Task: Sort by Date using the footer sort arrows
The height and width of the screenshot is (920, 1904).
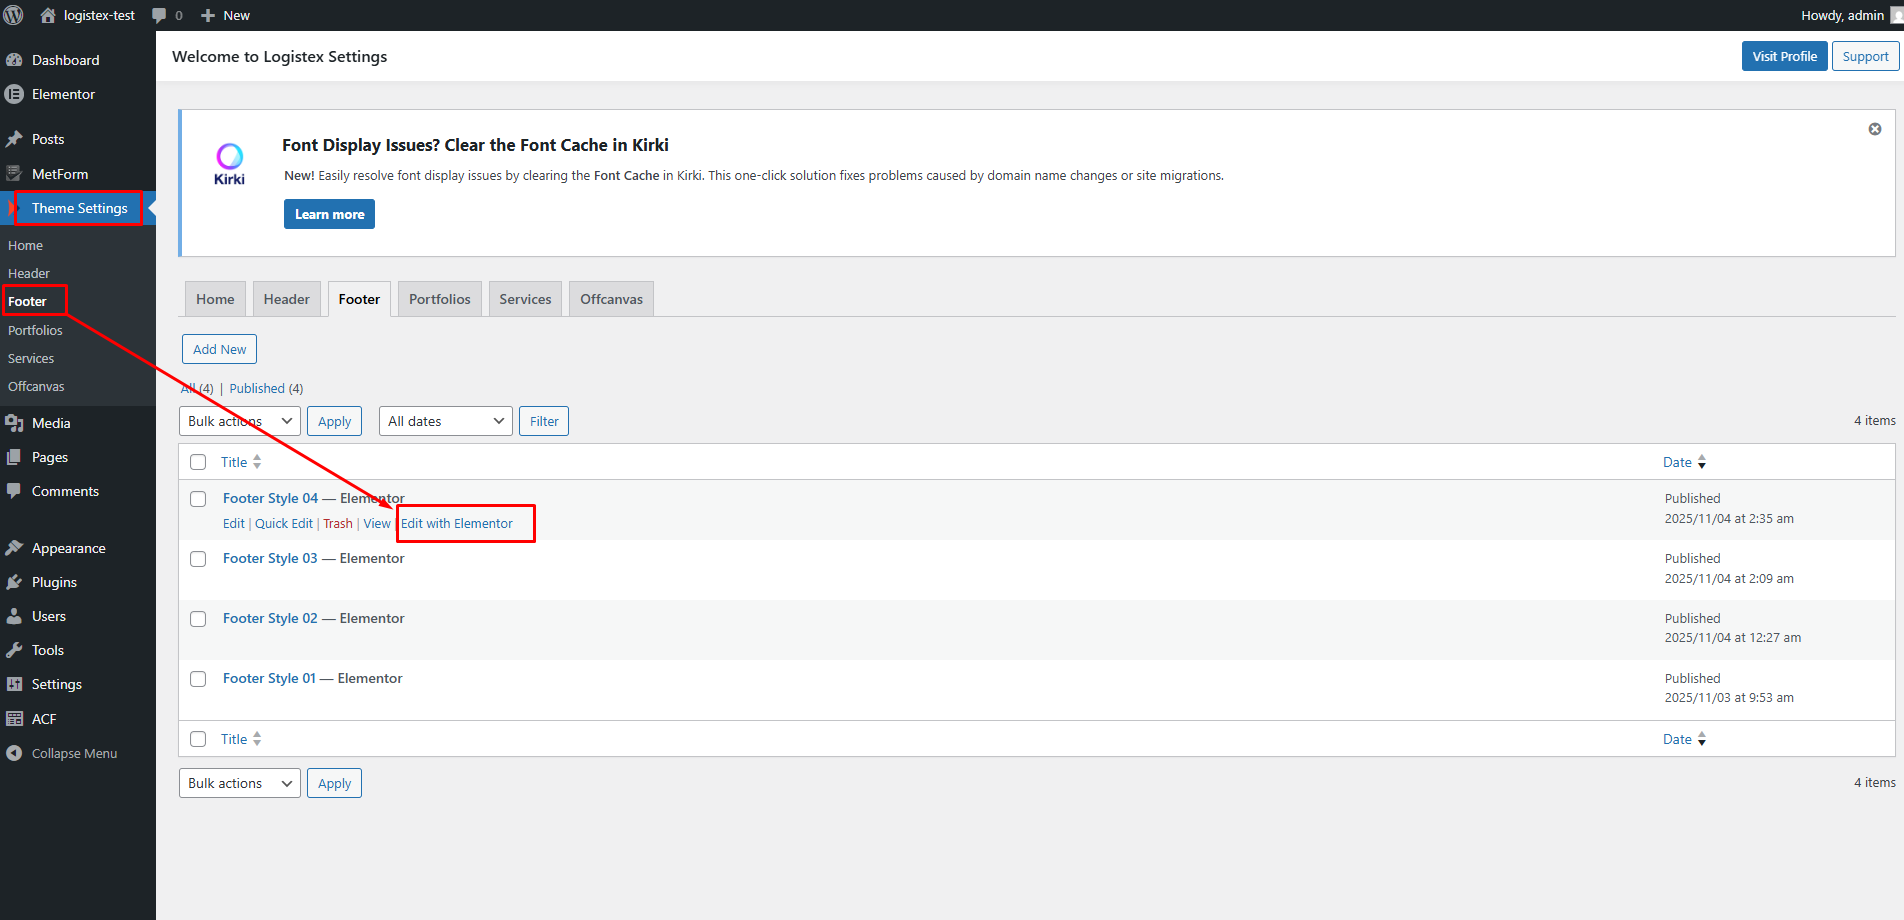Action: click(x=1702, y=739)
